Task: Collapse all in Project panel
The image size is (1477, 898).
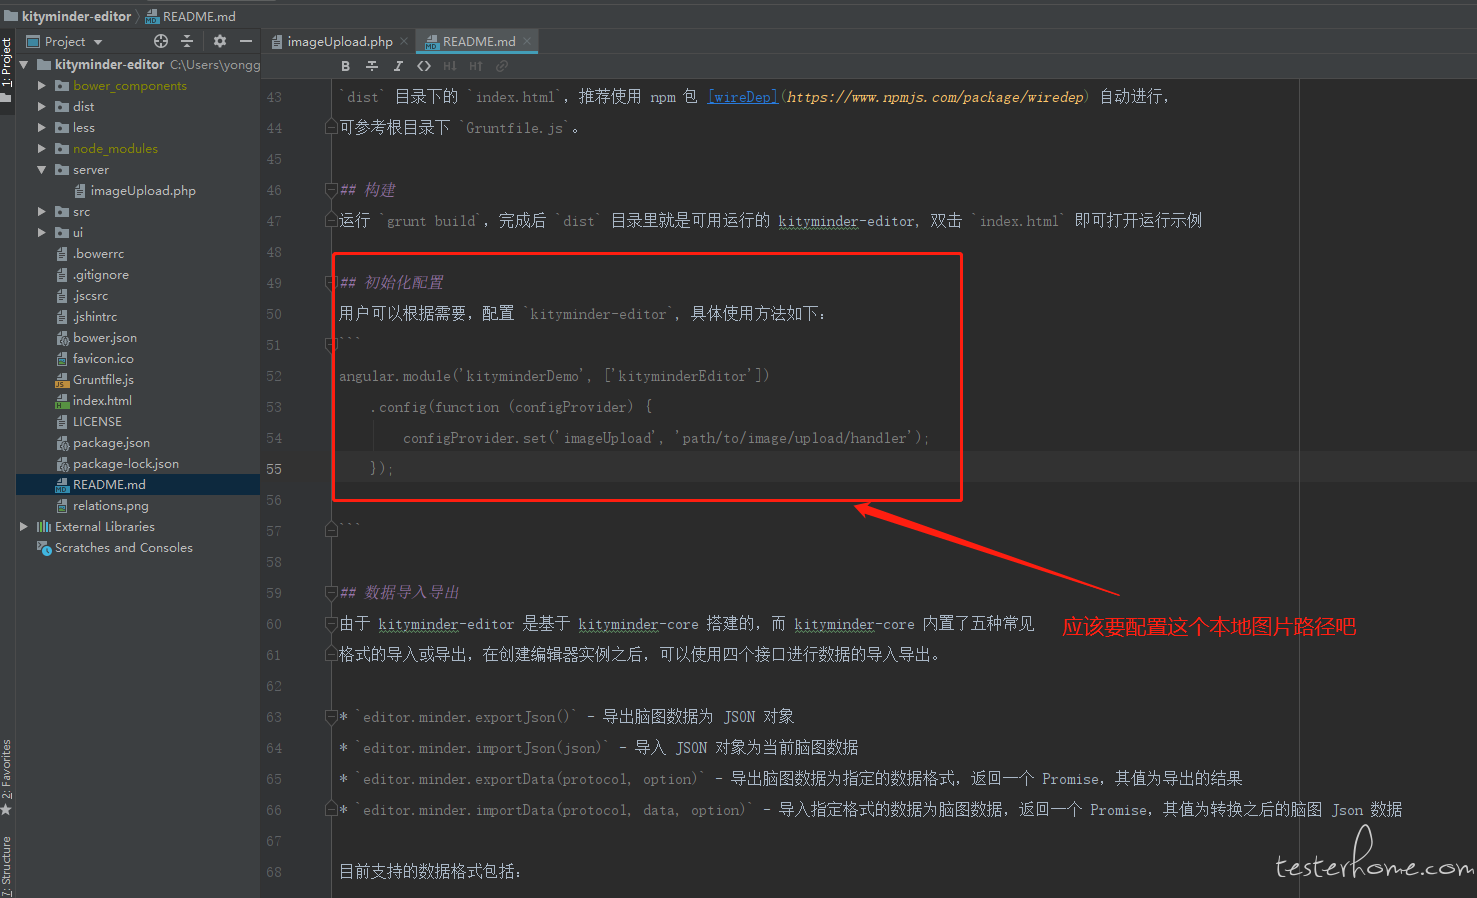Action: pos(187,41)
